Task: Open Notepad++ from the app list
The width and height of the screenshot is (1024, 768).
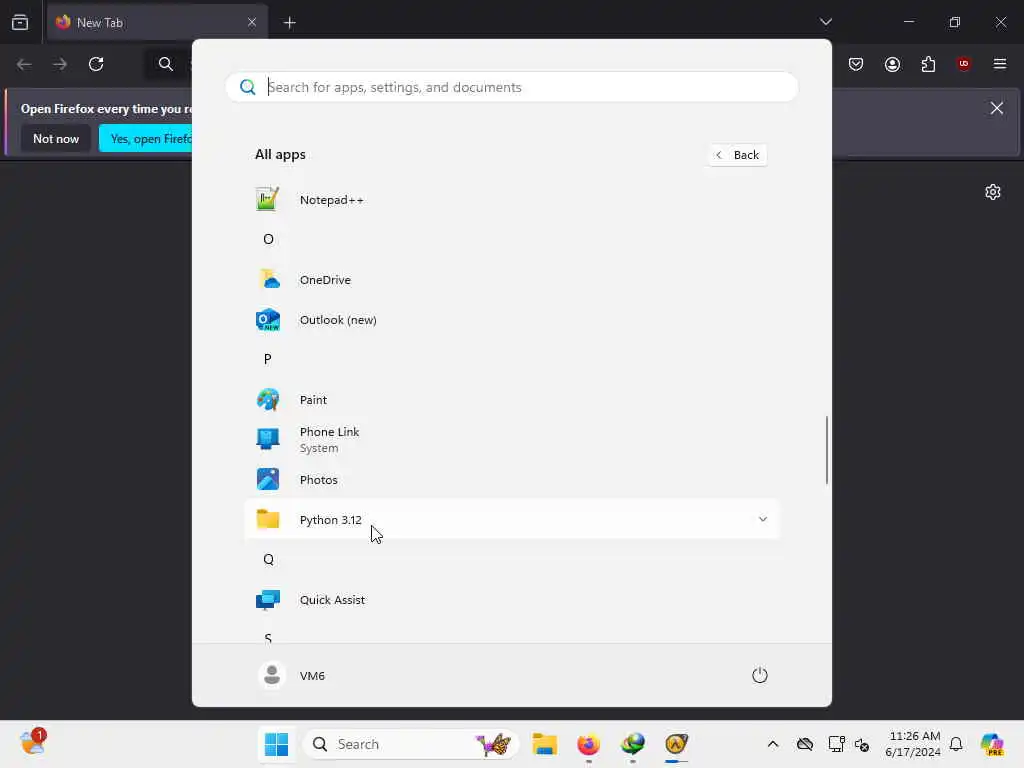Action: (x=511, y=200)
